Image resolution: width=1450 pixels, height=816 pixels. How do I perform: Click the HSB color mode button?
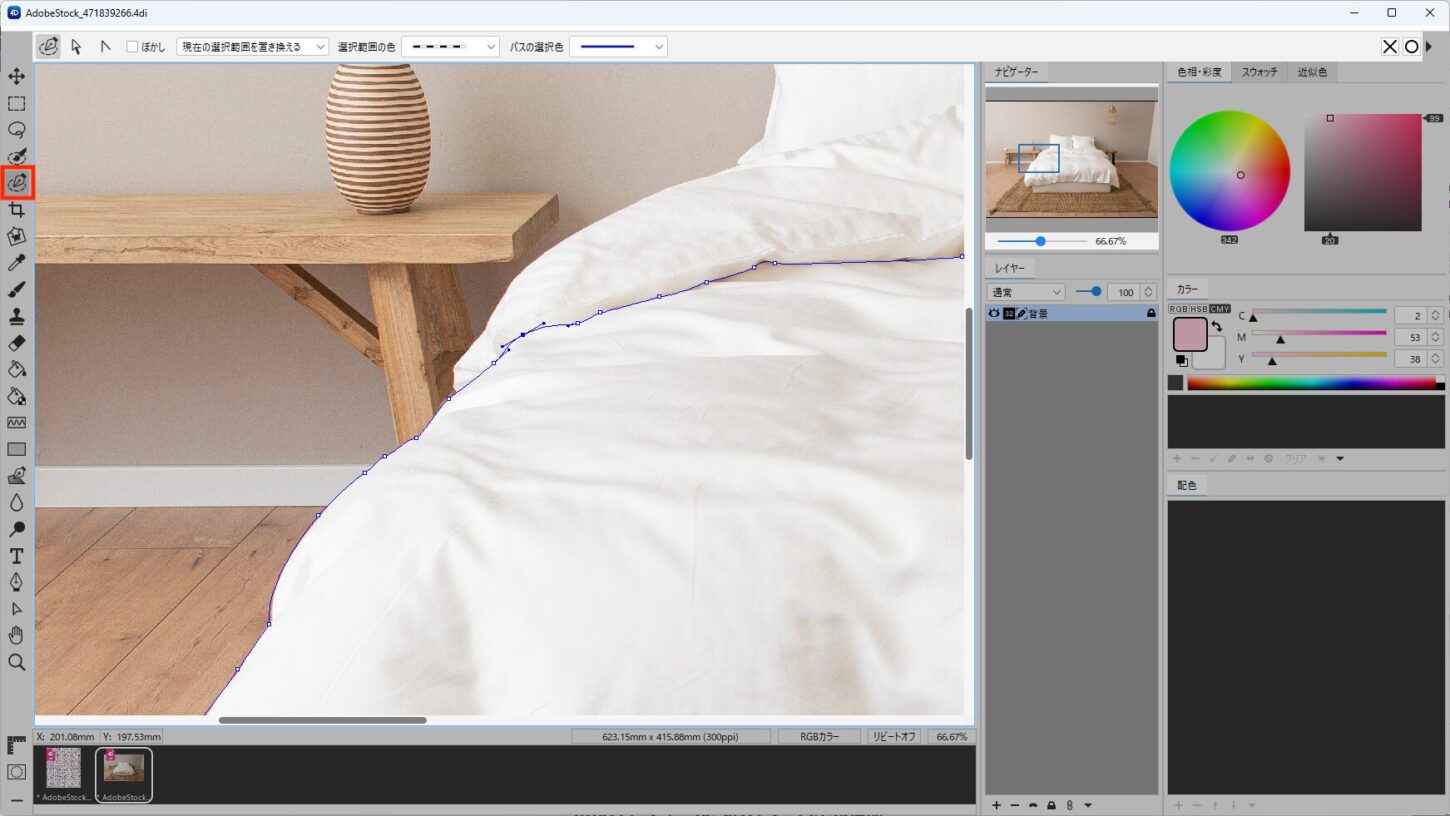tap(1199, 309)
